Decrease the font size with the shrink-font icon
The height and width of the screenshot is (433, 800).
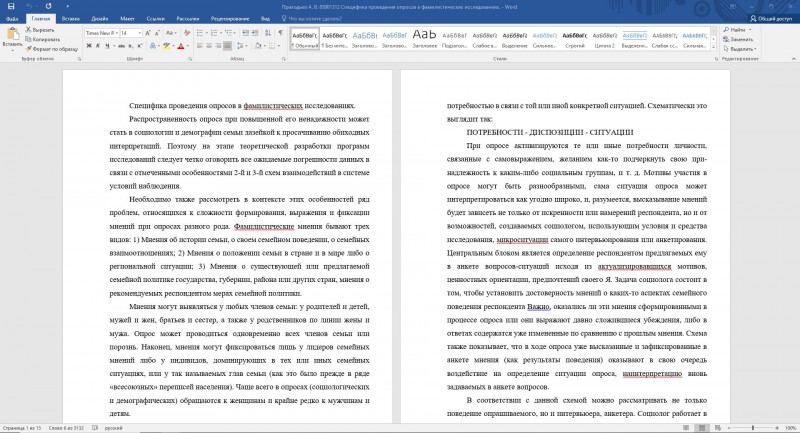[157, 33]
